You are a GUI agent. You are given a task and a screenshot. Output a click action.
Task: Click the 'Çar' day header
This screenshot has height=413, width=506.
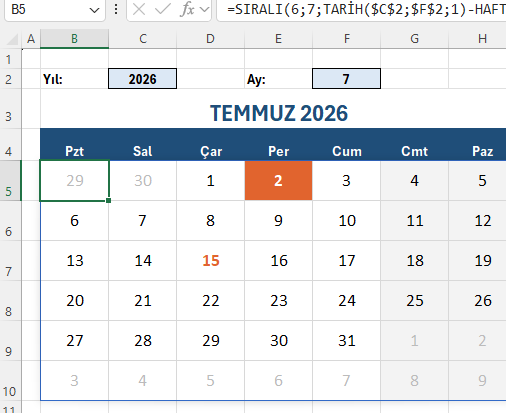coord(210,145)
